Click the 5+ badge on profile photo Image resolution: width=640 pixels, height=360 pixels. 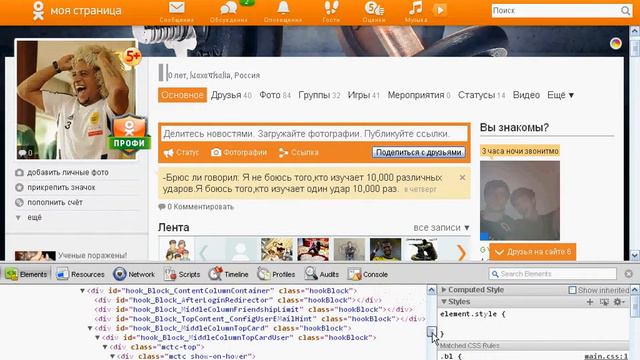pos(133,56)
